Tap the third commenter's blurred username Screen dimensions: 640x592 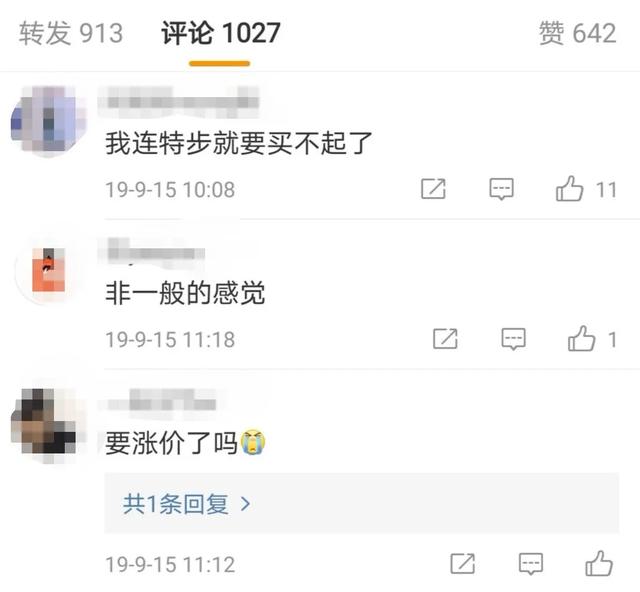tap(158, 402)
